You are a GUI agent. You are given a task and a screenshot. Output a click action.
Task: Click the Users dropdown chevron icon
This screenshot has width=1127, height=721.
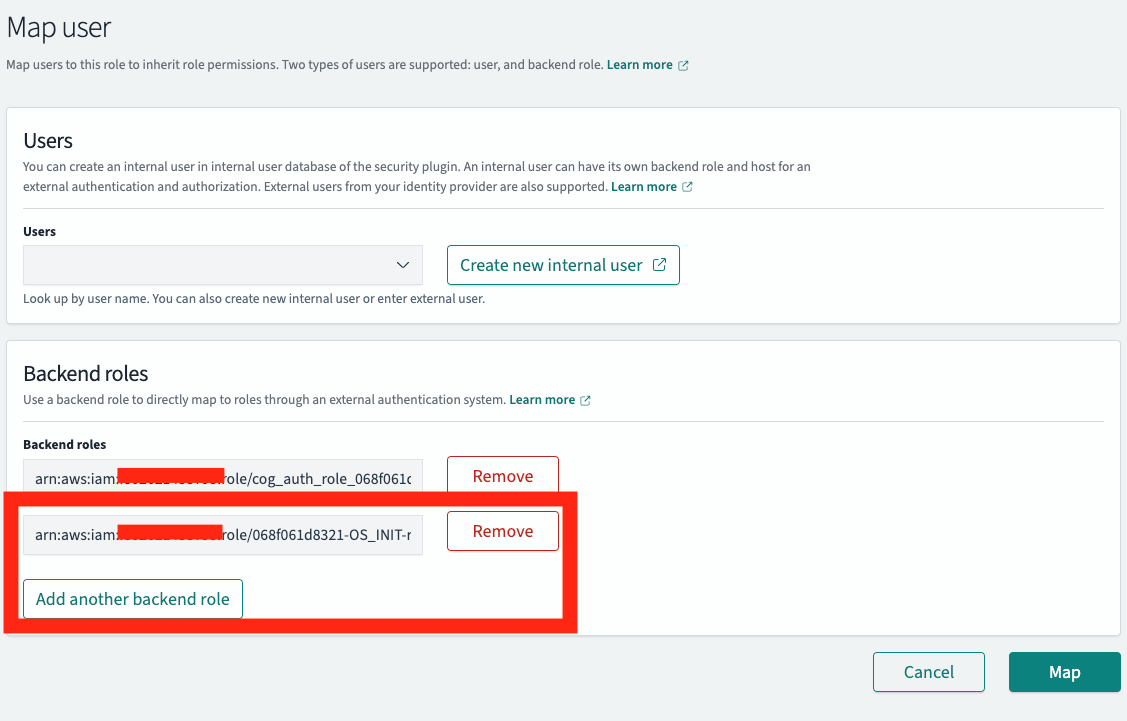tap(404, 265)
